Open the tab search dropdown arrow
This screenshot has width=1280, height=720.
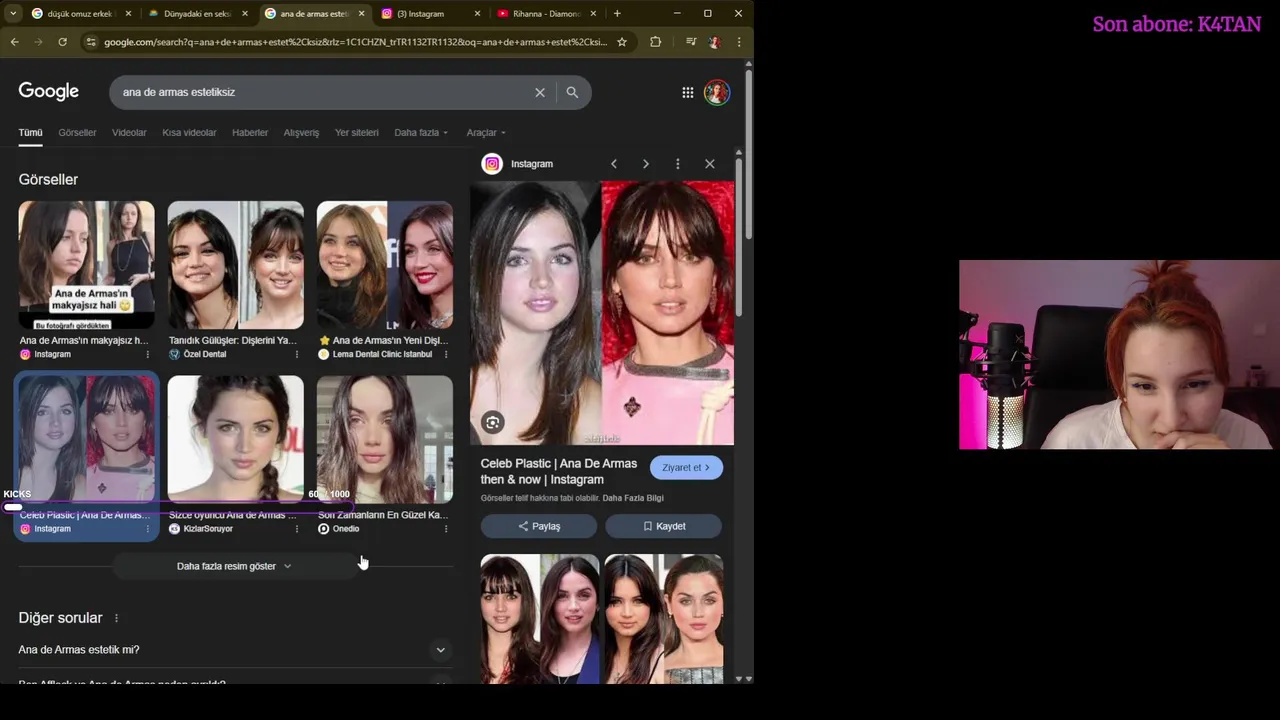(13, 14)
